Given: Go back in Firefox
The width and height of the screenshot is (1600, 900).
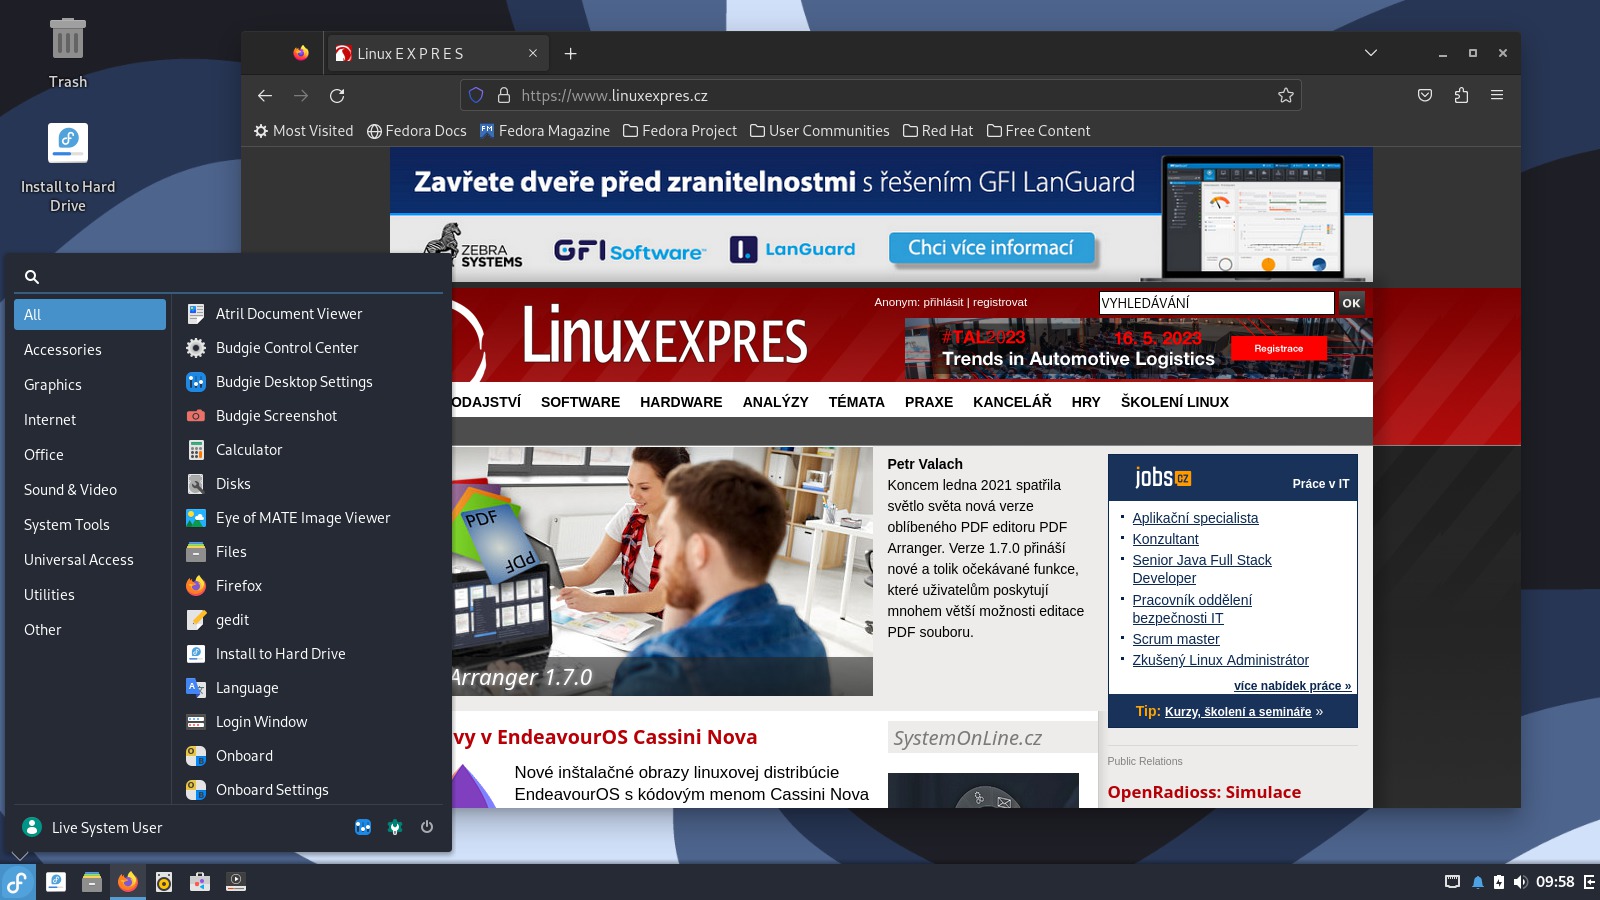Looking at the screenshot, I should click(265, 96).
